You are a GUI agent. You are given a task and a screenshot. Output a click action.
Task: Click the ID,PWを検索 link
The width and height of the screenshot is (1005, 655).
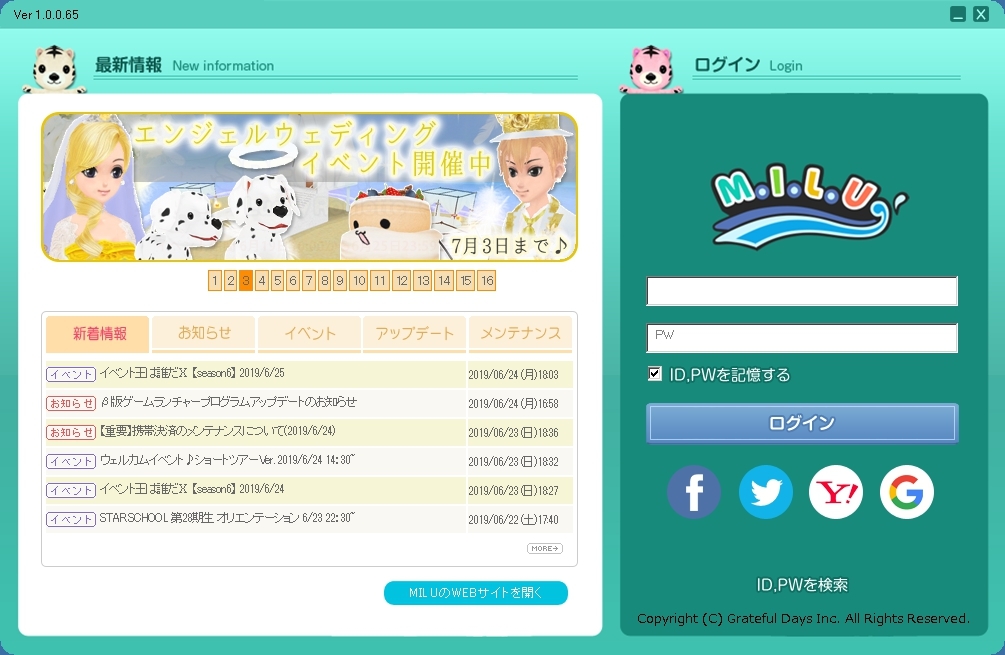[x=802, y=585]
